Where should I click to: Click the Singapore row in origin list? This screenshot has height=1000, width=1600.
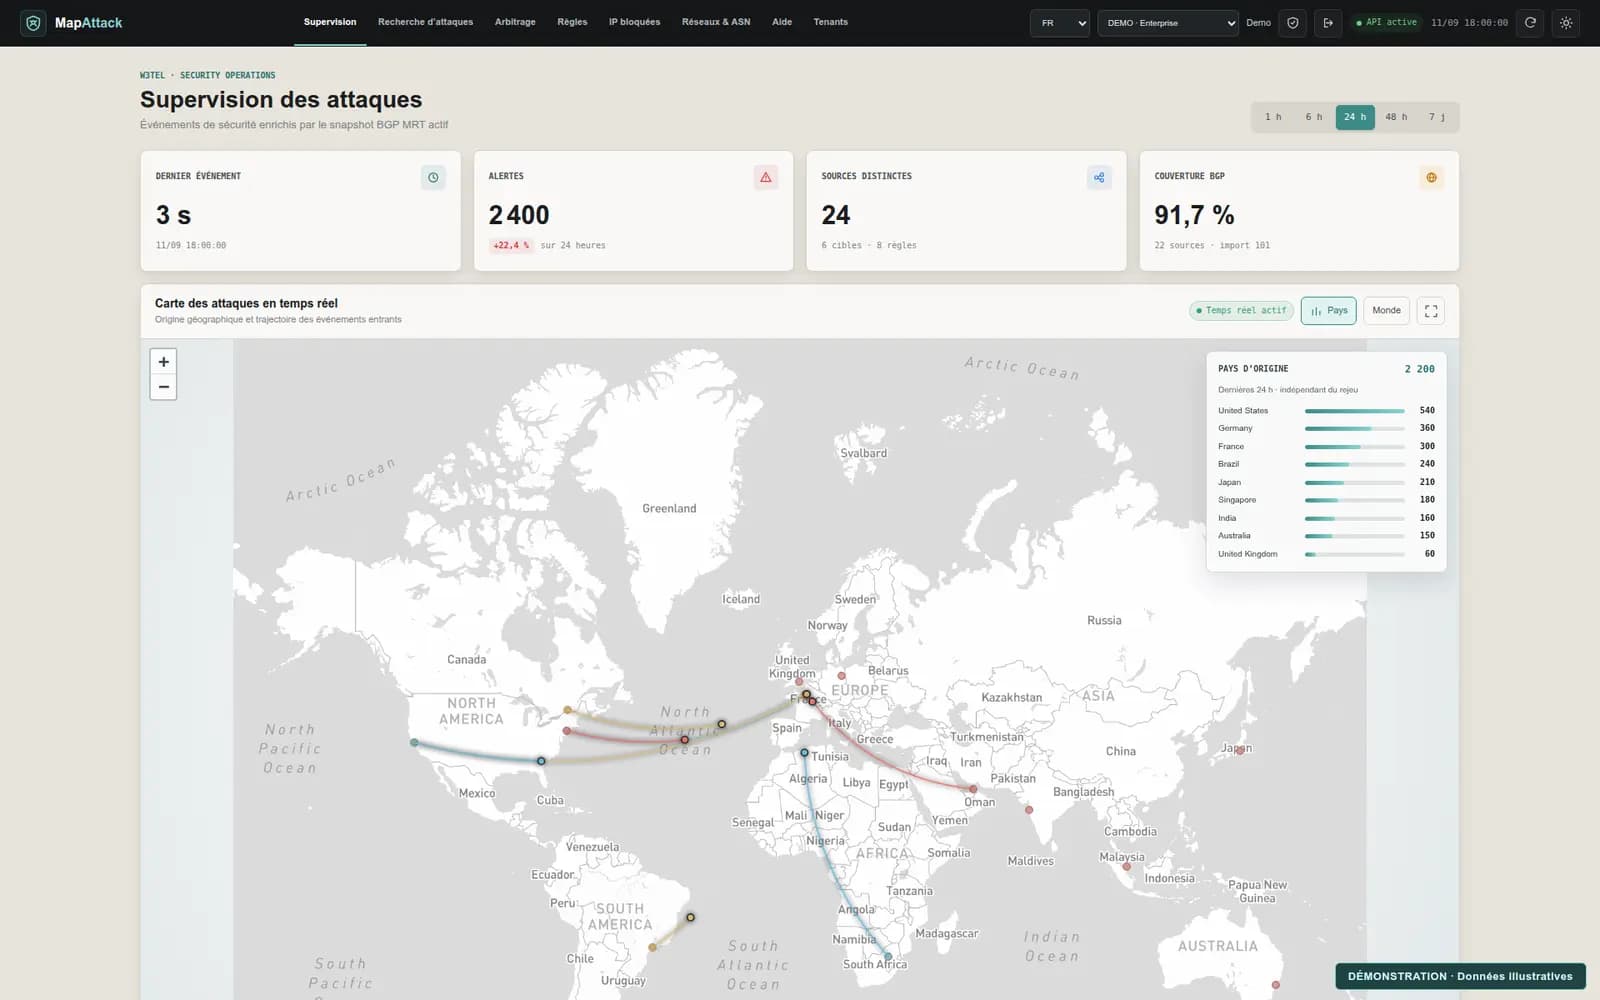(x=1326, y=500)
